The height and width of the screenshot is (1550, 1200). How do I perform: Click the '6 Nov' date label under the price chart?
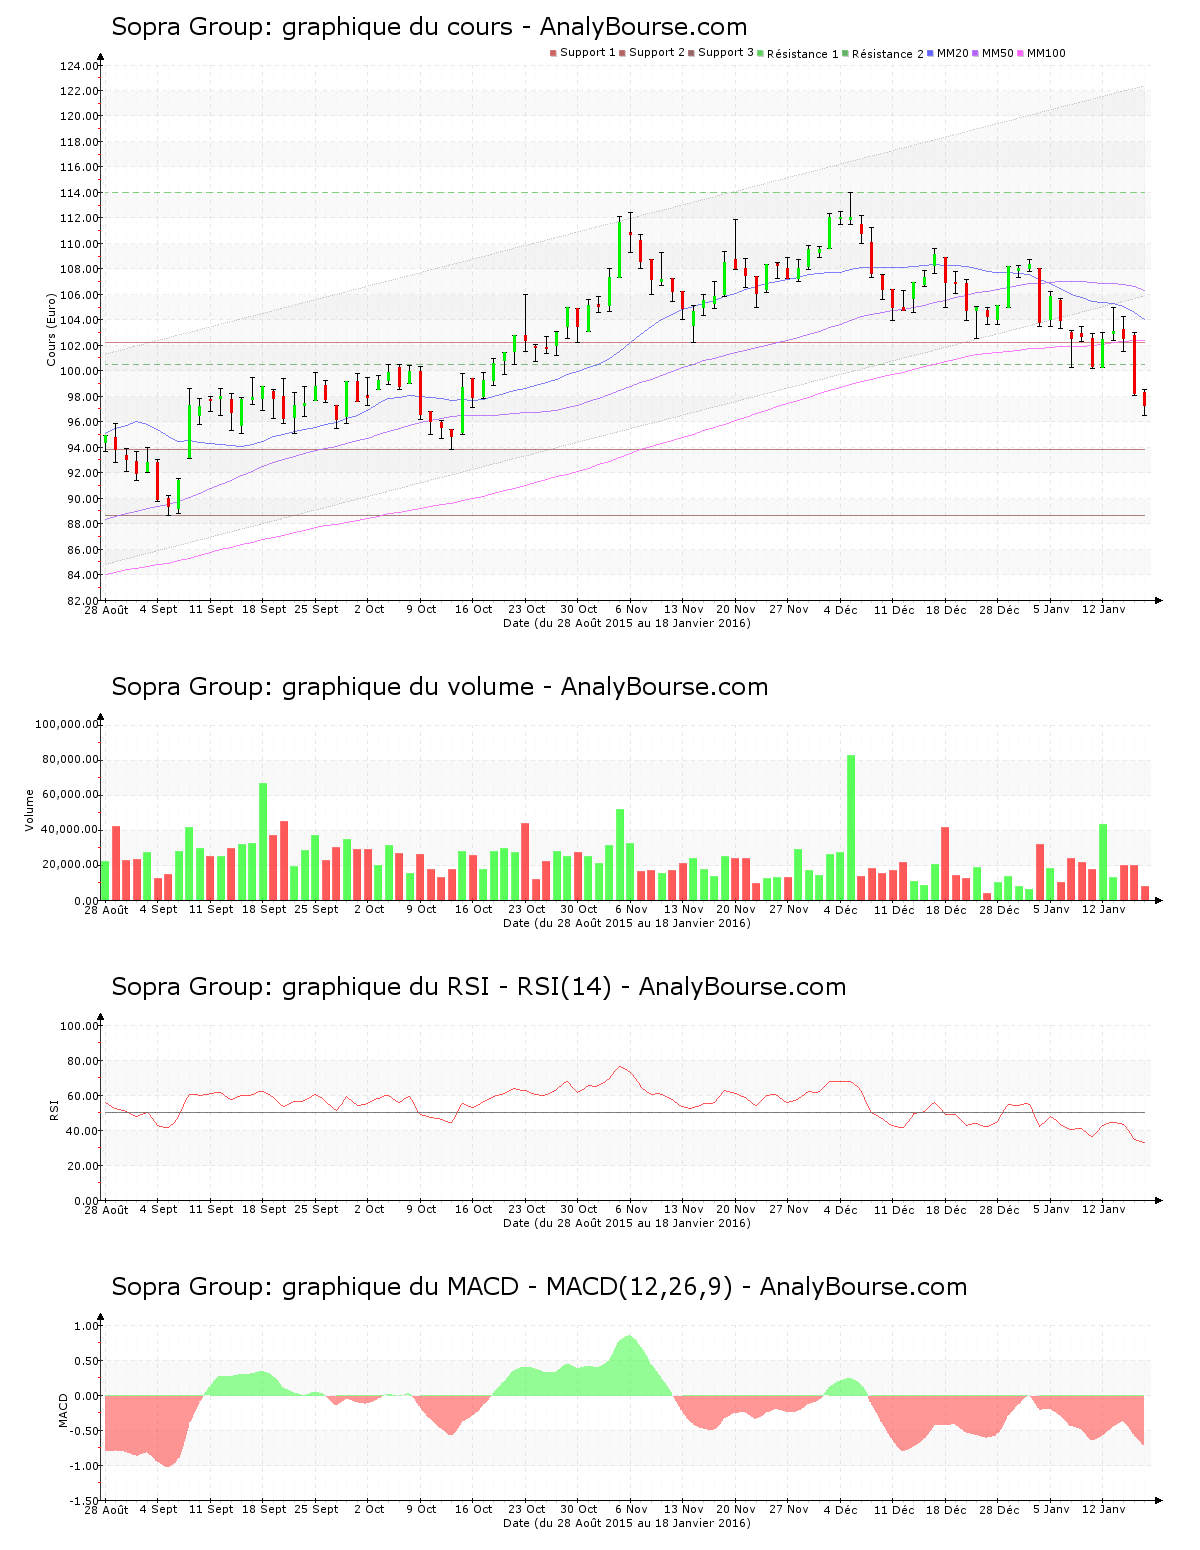tap(631, 609)
